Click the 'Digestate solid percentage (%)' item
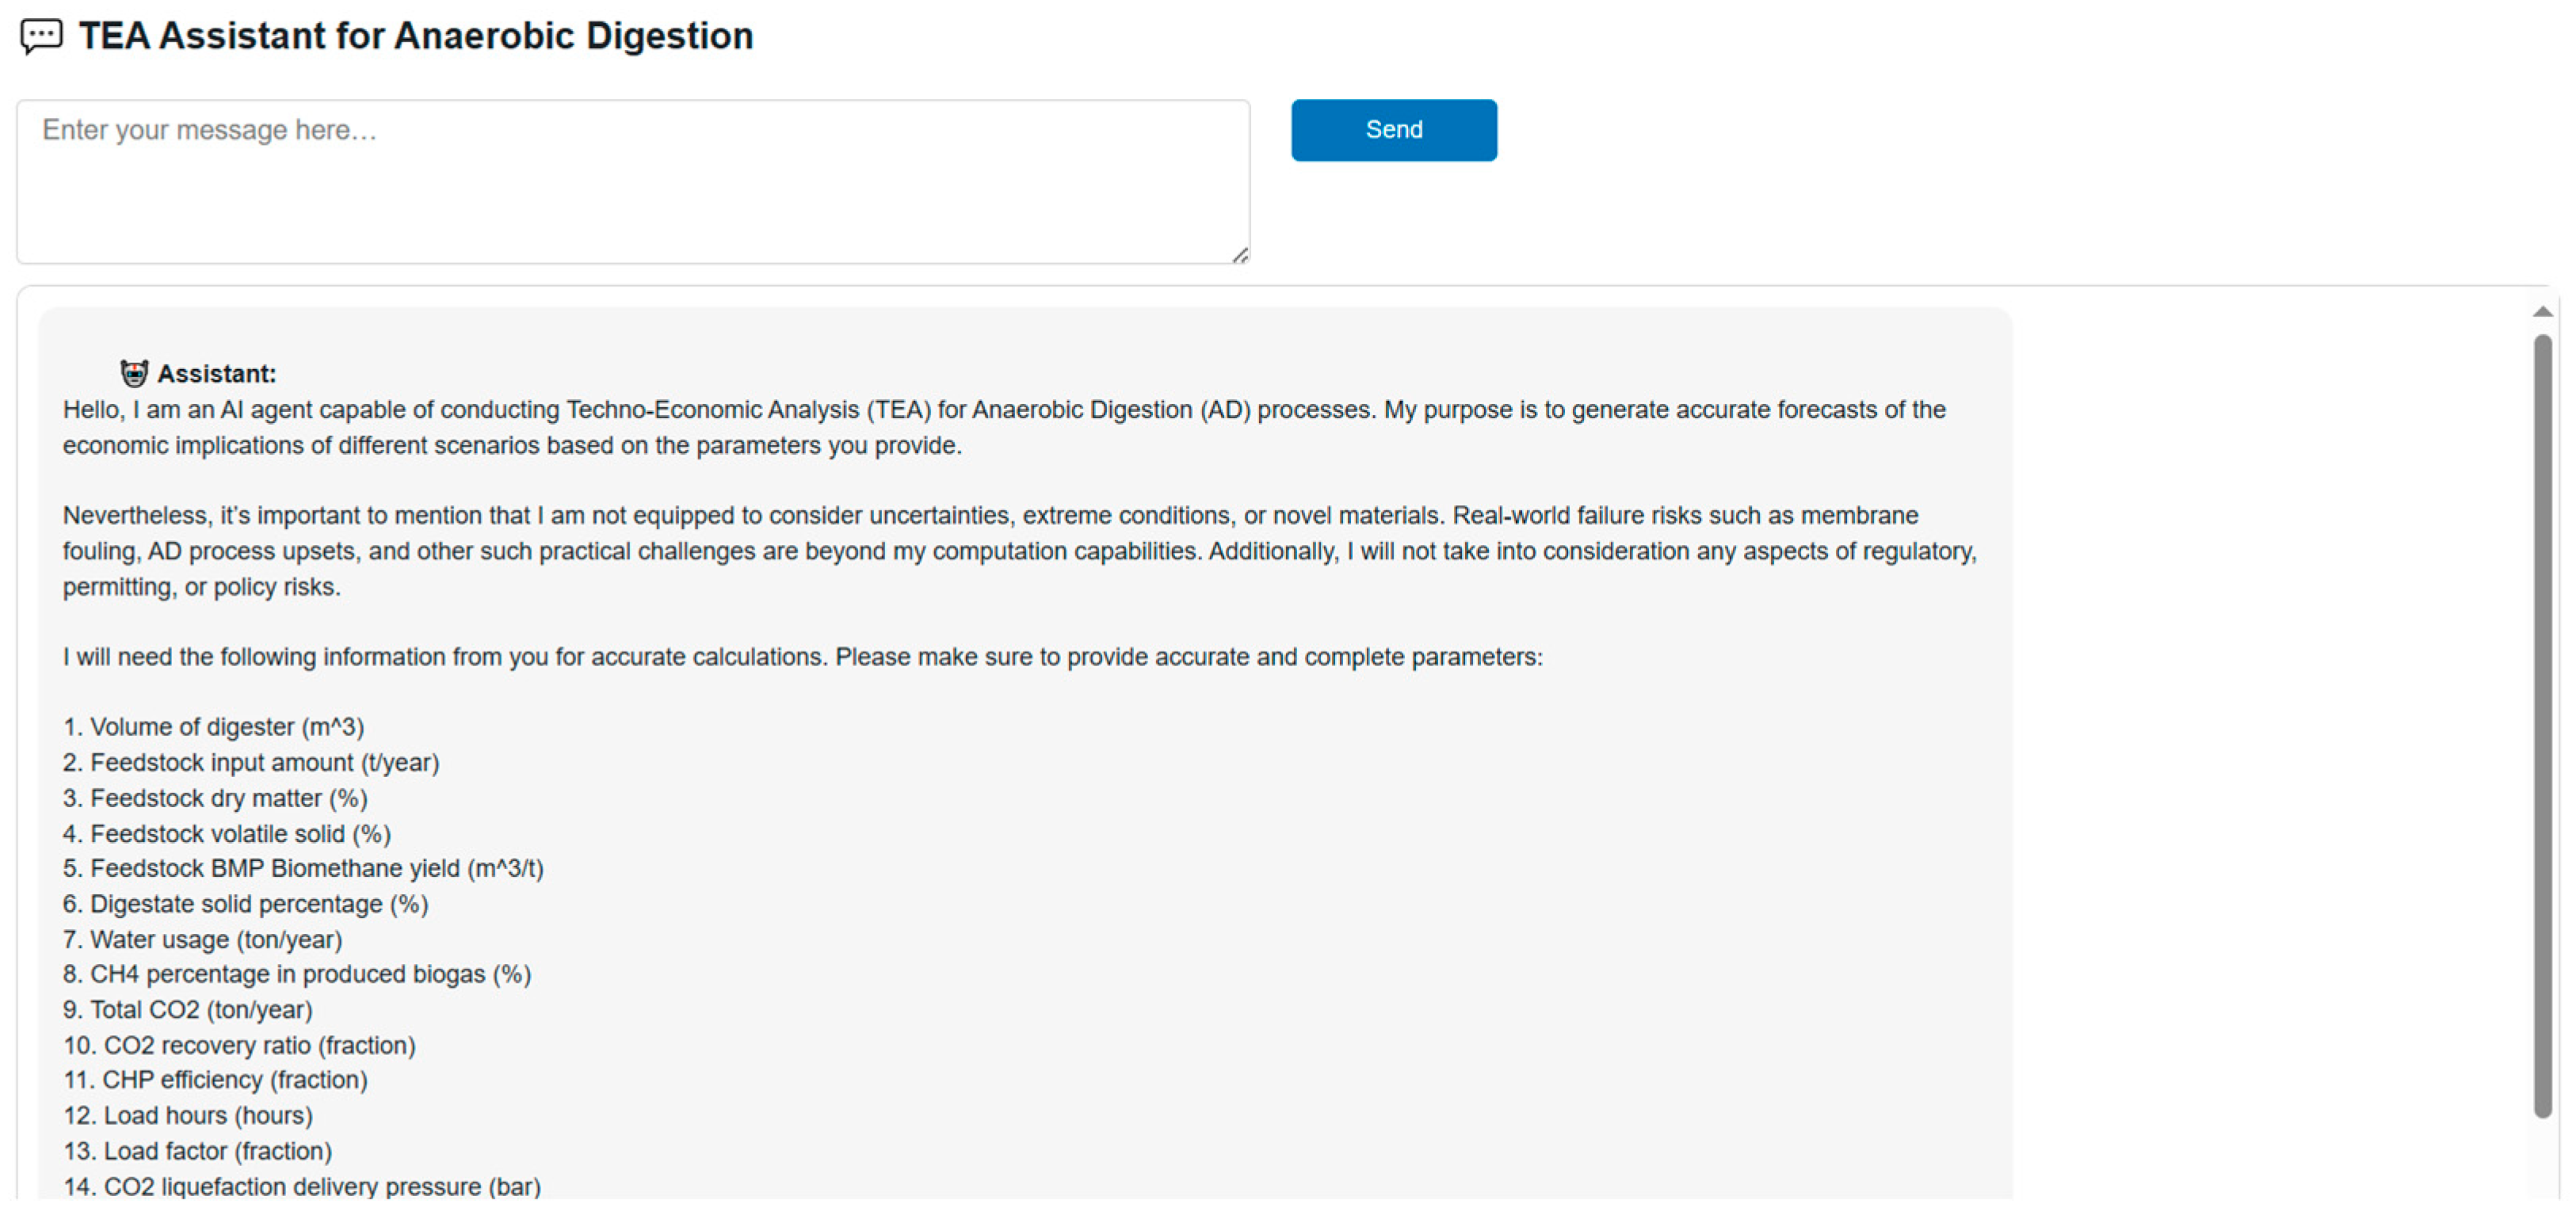The width and height of the screenshot is (2576, 1223). point(245,904)
